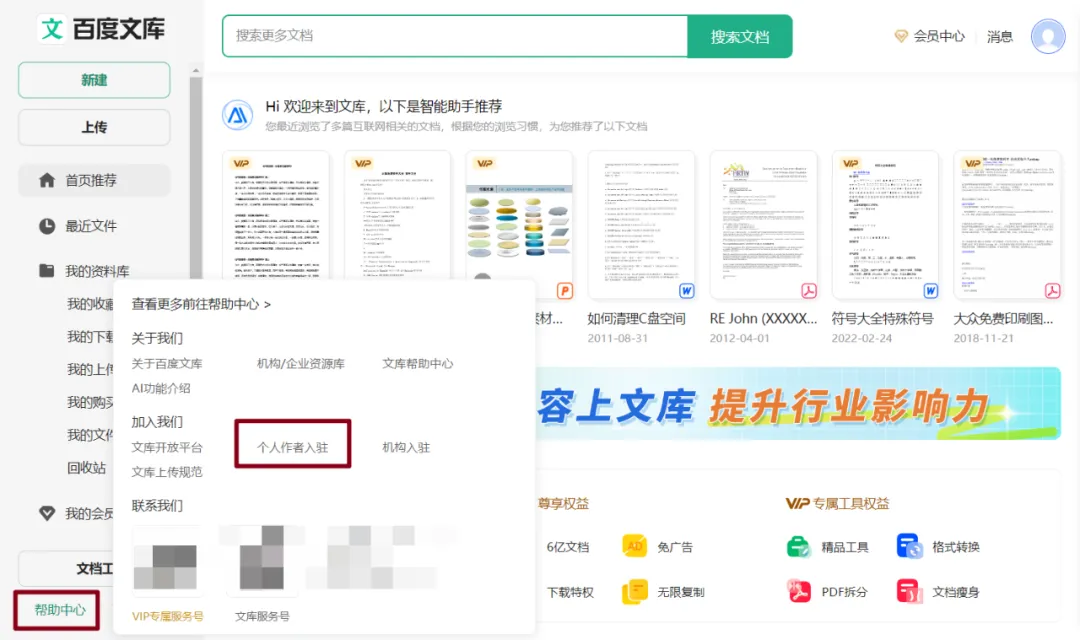1080x640 pixels.
Task: Click the 如何清理C盘空间 title
Action: (636, 318)
